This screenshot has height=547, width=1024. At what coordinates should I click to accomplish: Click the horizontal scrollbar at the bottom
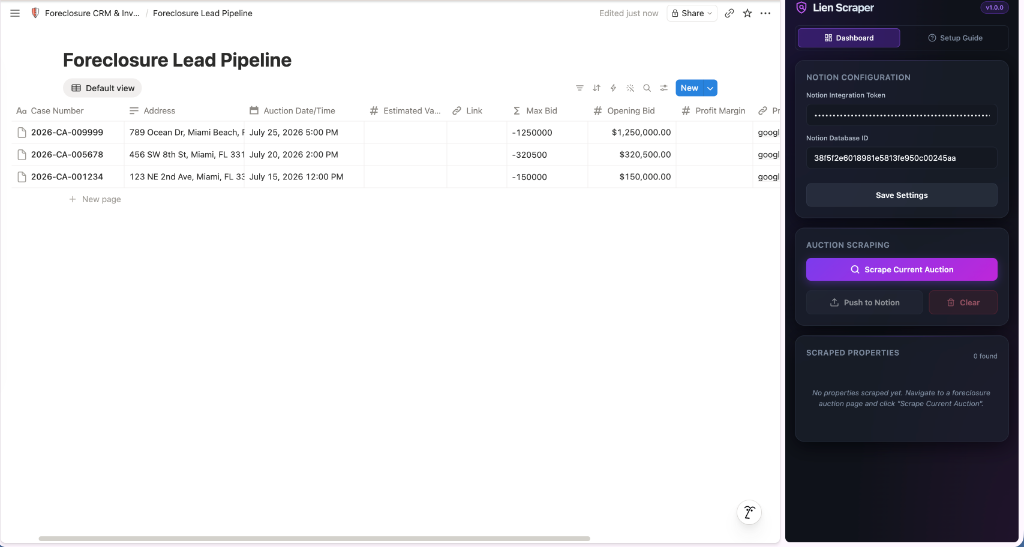(x=314, y=539)
